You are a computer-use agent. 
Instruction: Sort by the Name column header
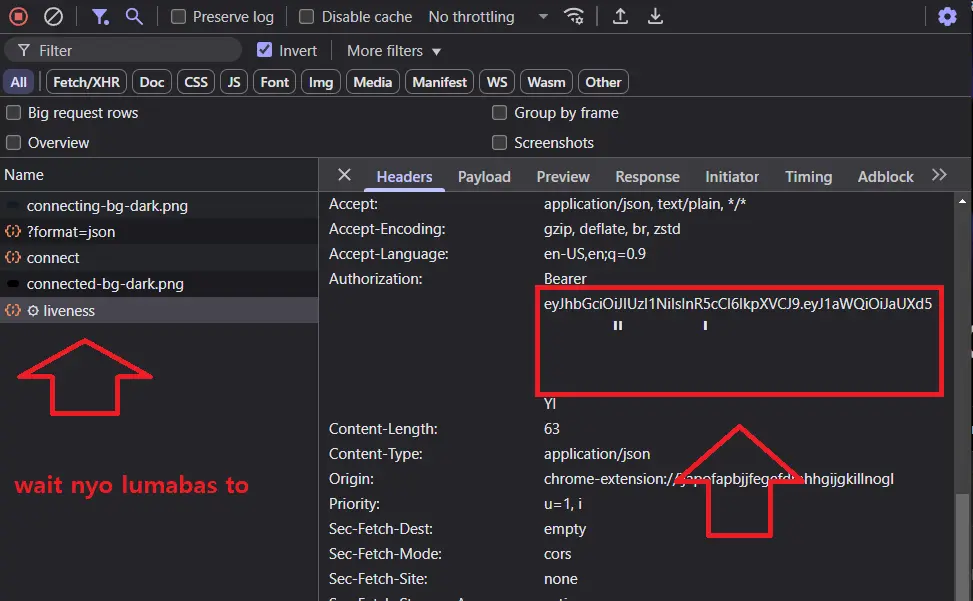click(x=159, y=175)
